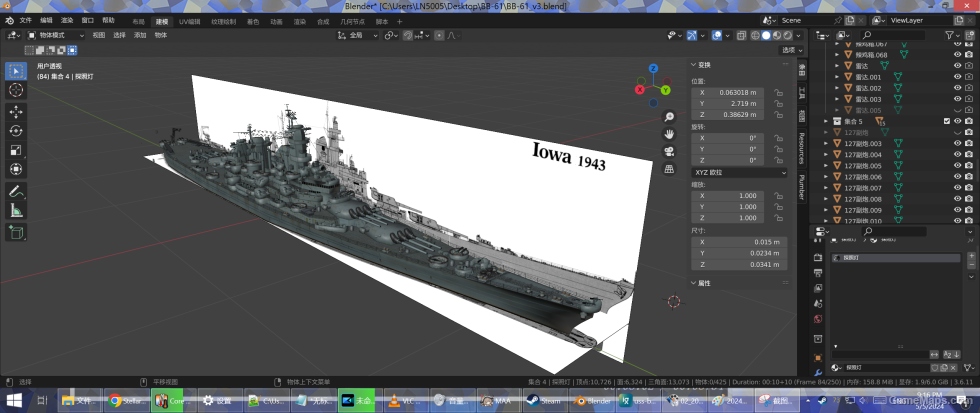Activate the 3D Cursor tool
980x413 pixels.
[x=16, y=90]
